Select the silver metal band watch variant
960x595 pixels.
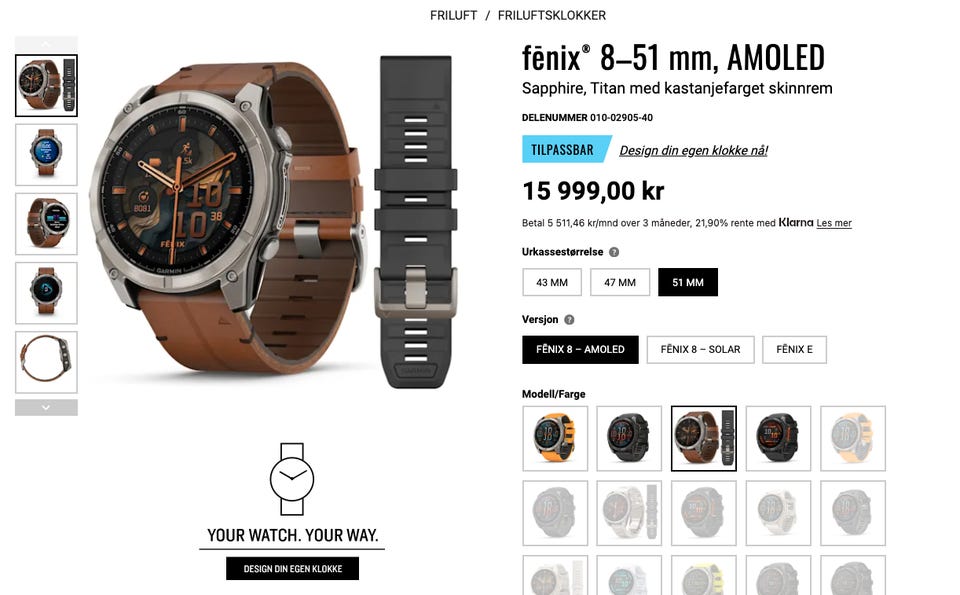[x=629, y=513]
